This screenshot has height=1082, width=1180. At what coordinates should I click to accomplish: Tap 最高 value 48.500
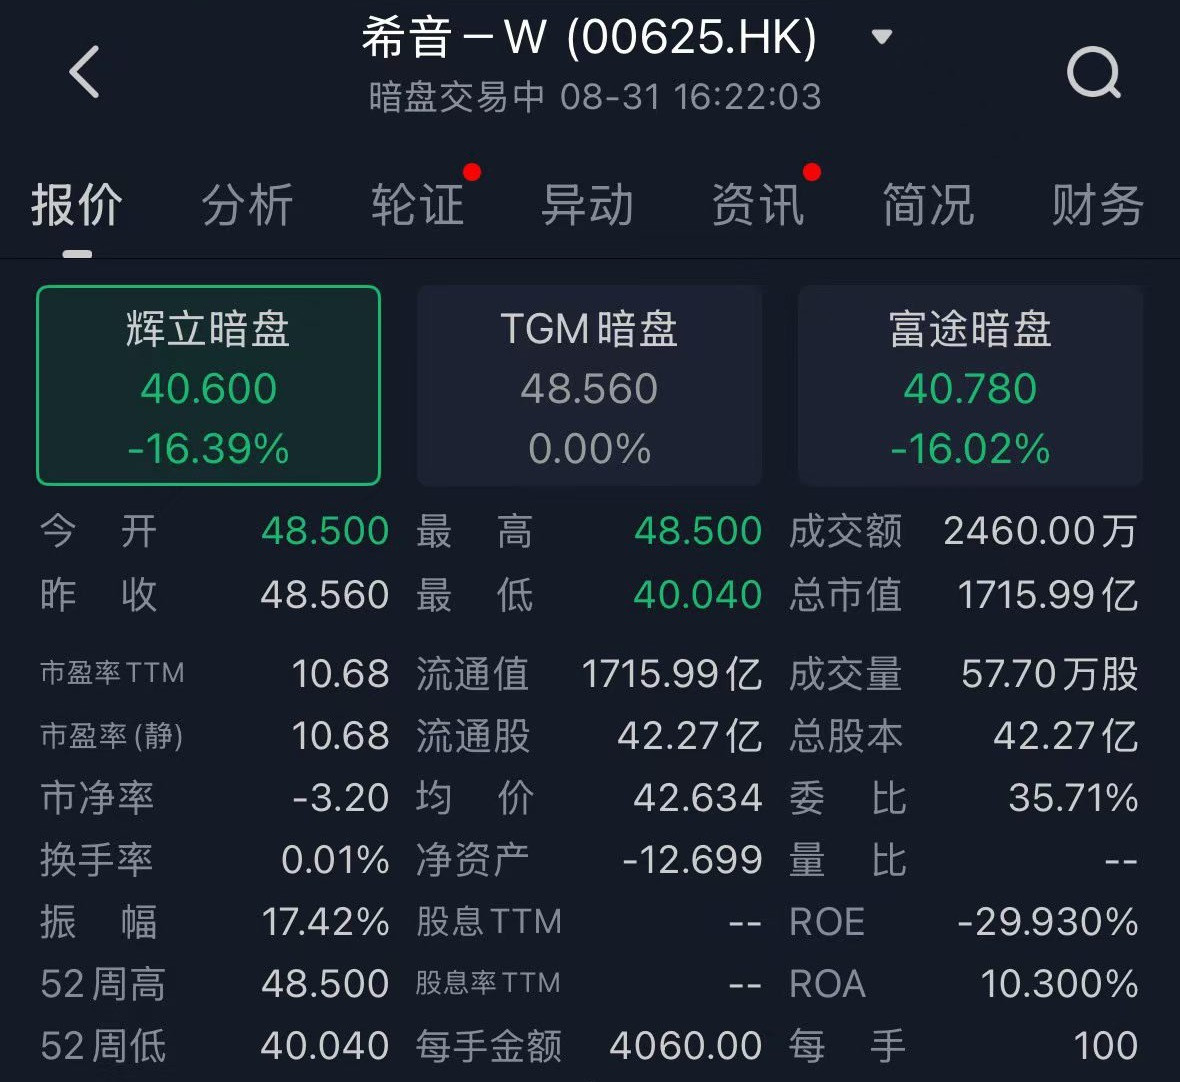pos(698,531)
